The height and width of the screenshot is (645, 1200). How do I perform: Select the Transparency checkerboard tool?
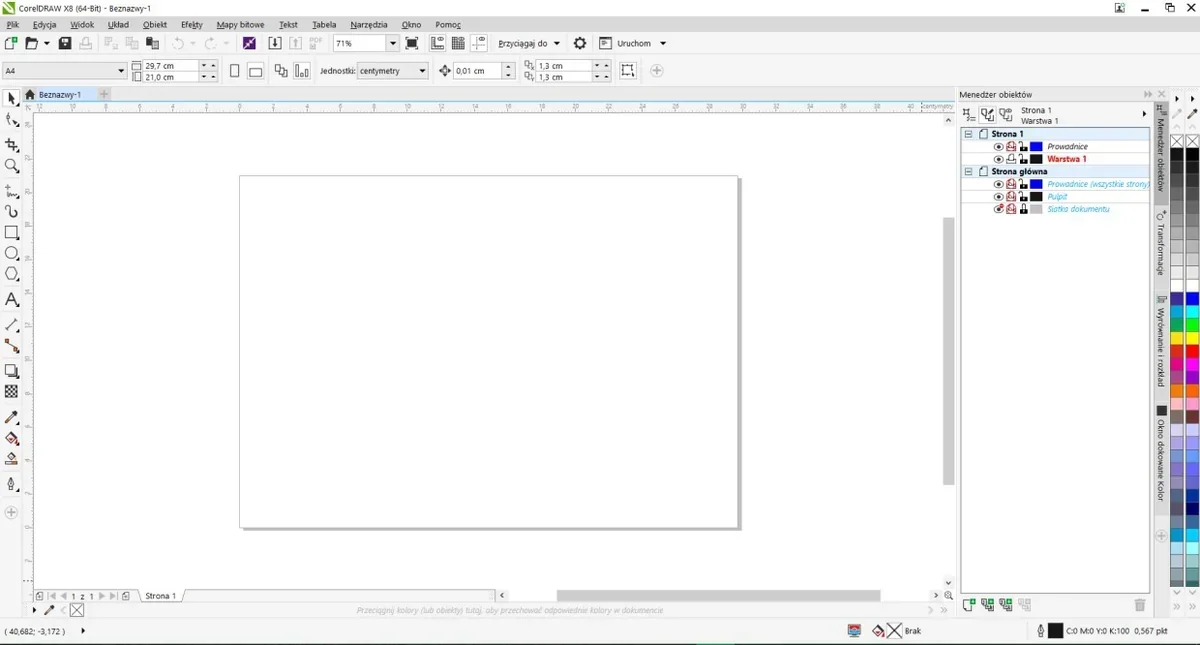pyautogui.click(x=12, y=392)
